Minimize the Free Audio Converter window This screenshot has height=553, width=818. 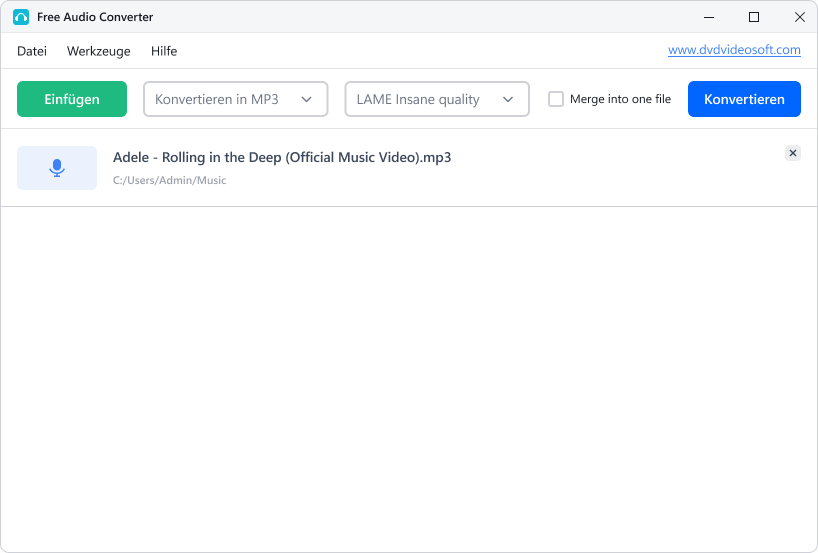click(x=709, y=17)
